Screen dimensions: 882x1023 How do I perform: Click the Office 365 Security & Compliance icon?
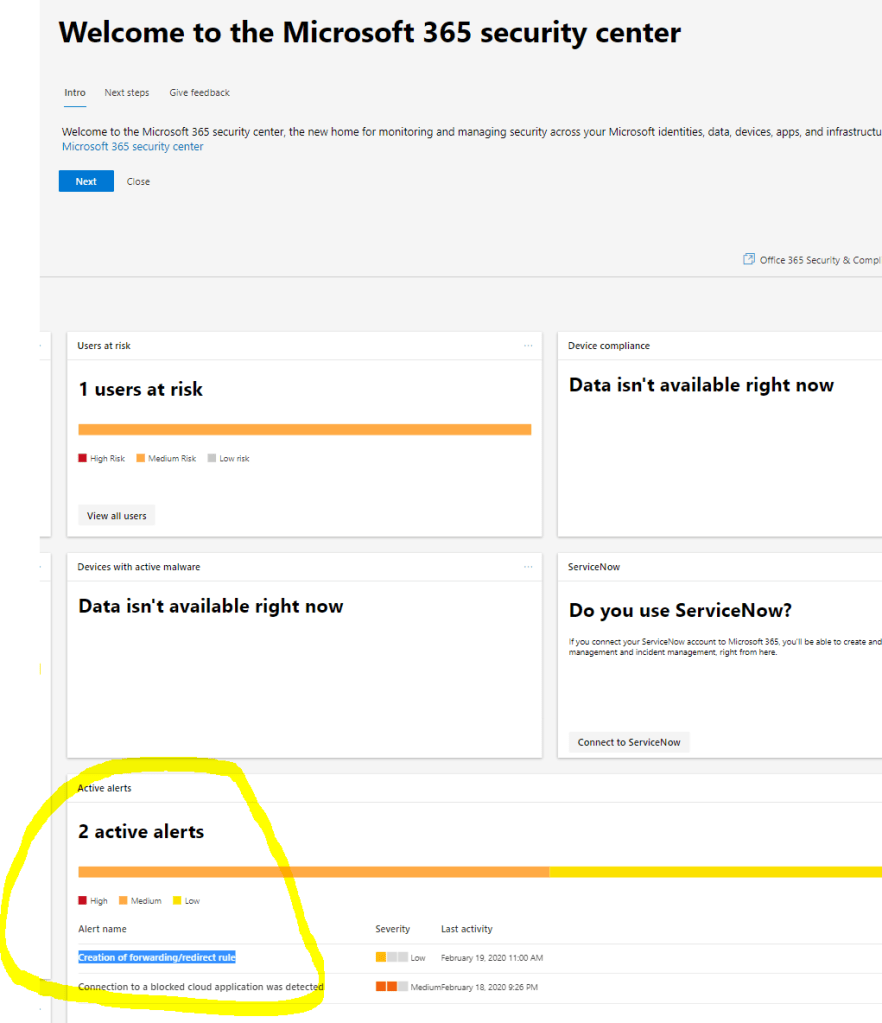(x=749, y=260)
